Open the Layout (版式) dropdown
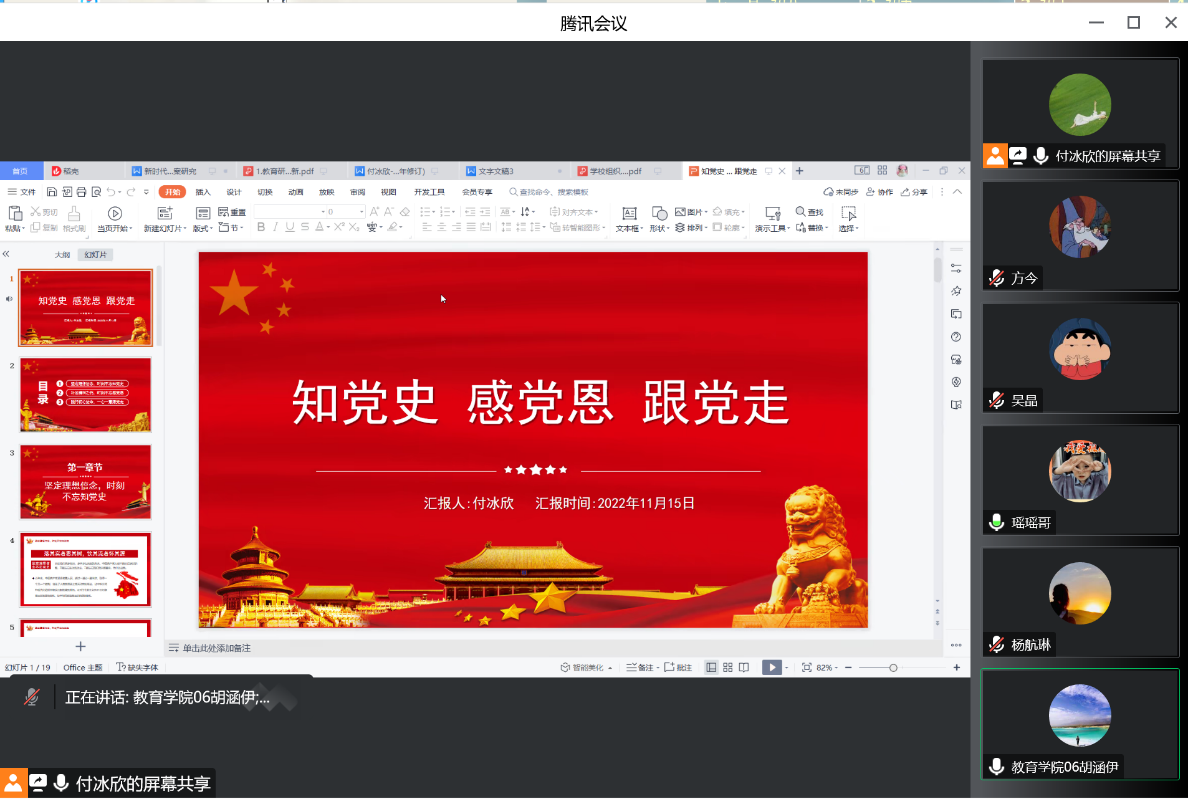 pyautogui.click(x=201, y=228)
